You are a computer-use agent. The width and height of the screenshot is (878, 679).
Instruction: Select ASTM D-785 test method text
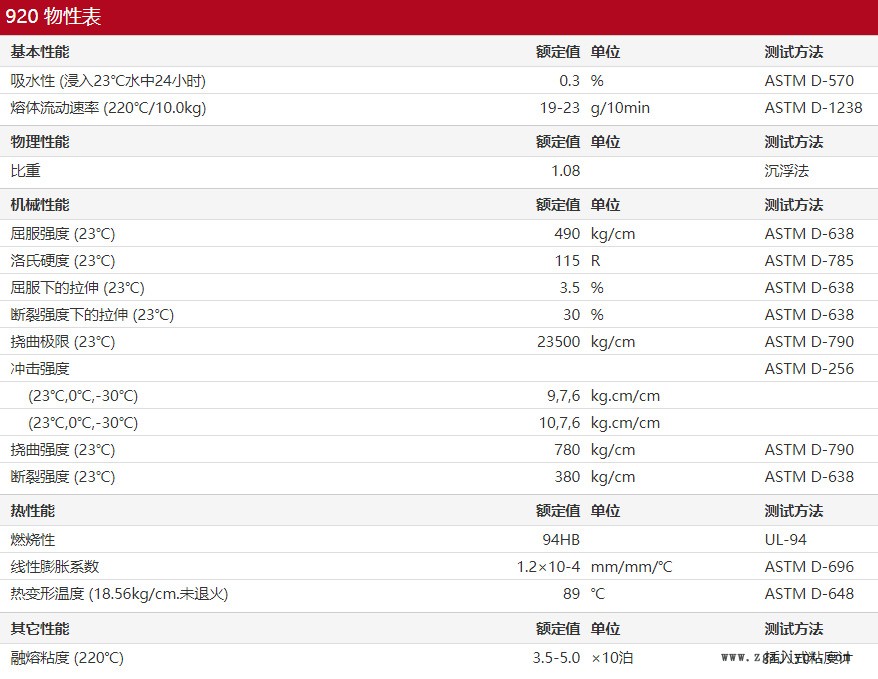tap(809, 261)
